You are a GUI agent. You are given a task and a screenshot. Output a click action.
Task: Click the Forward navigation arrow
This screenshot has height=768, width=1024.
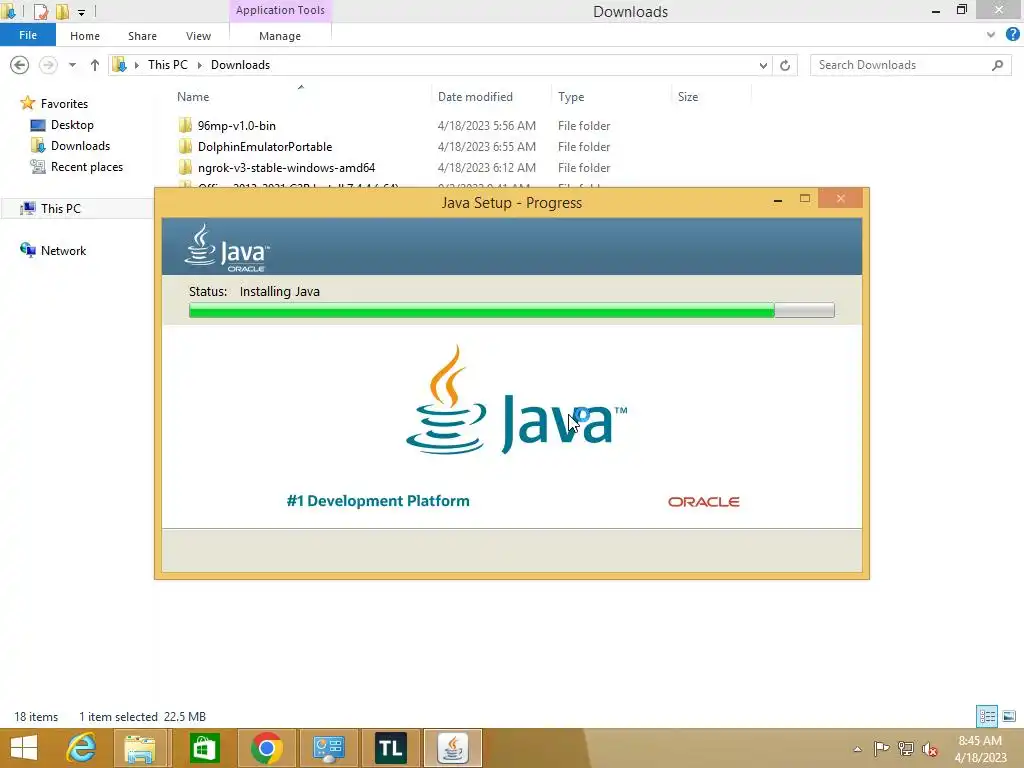48,65
